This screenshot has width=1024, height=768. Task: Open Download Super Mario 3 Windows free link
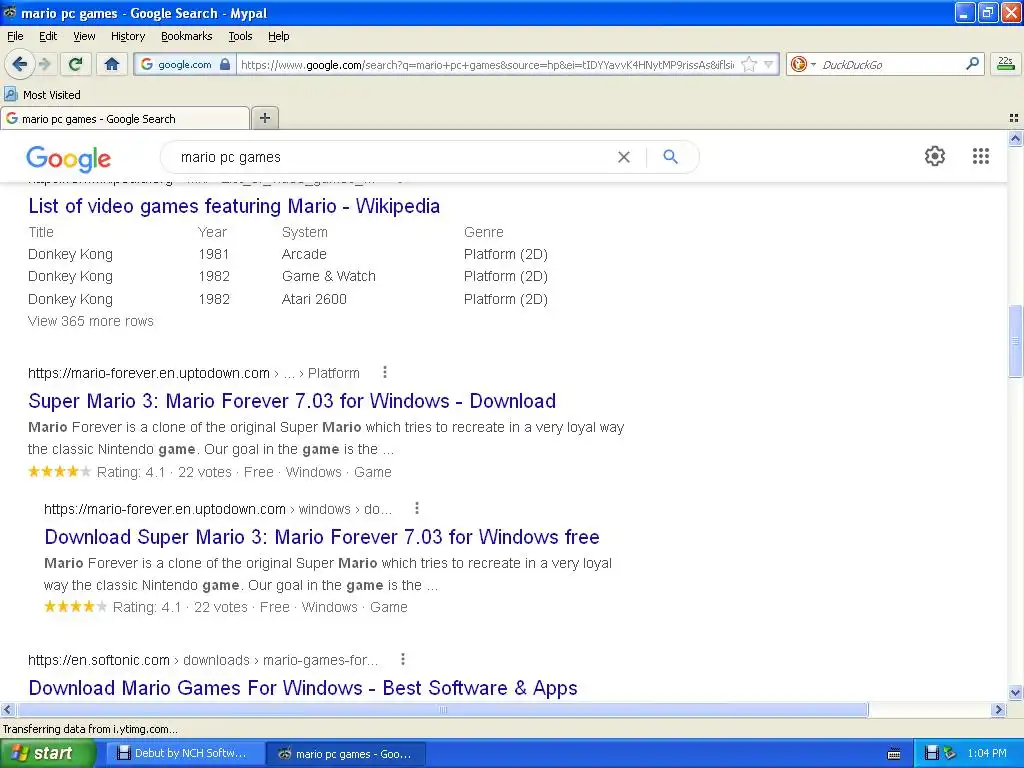tap(321, 537)
